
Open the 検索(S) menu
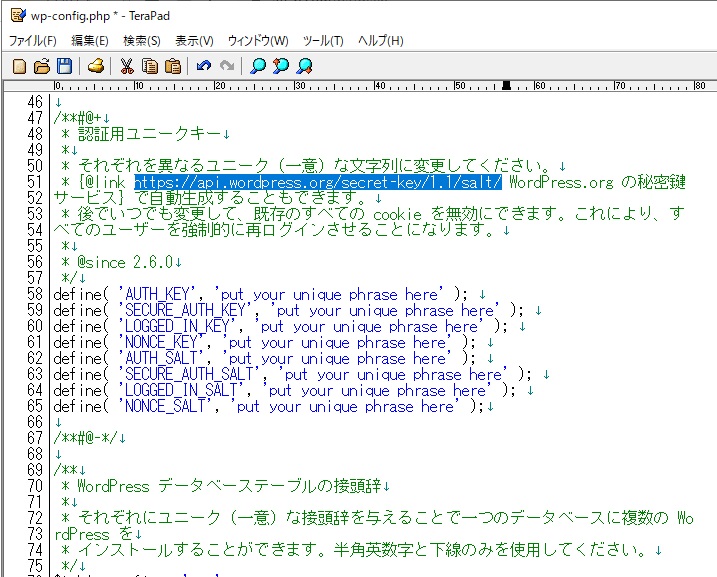(x=142, y=41)
